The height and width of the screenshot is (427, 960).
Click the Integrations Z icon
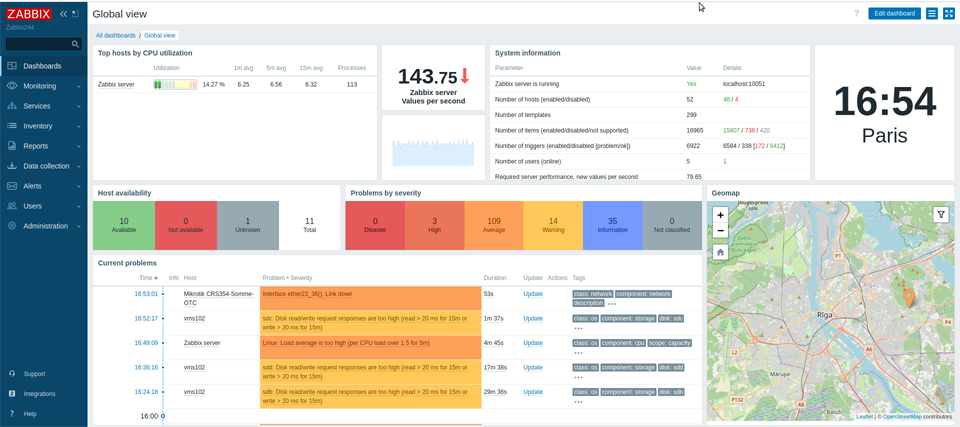coord(12,394)
